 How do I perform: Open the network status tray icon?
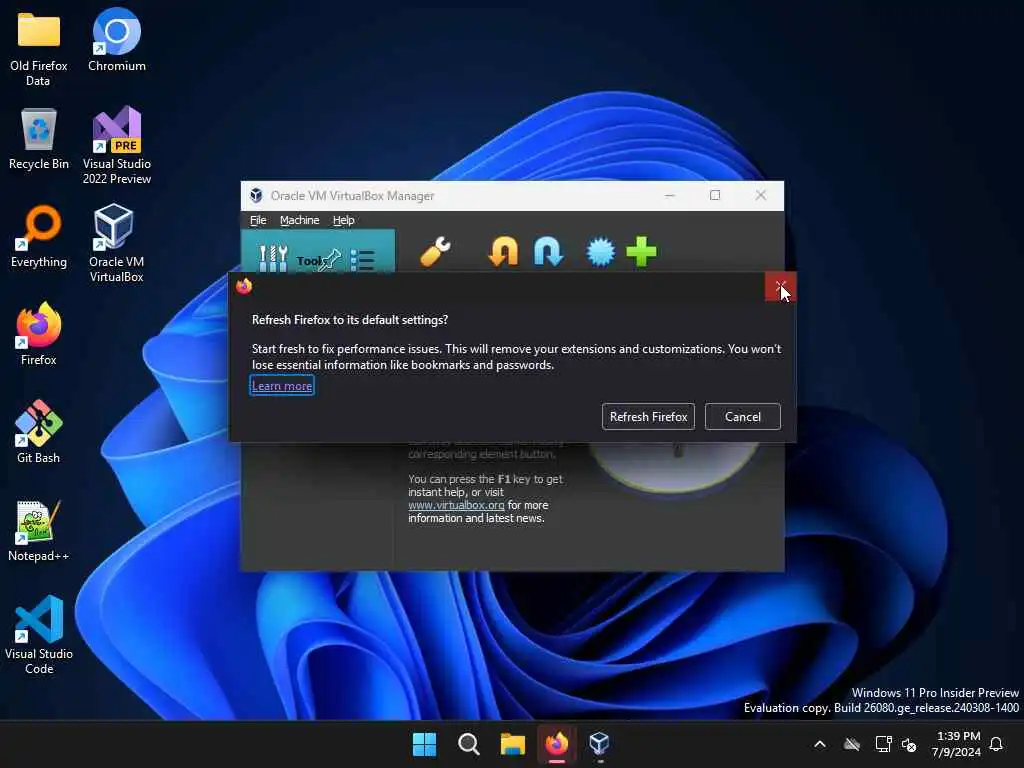pyautogui.click(x=883, y=744)
